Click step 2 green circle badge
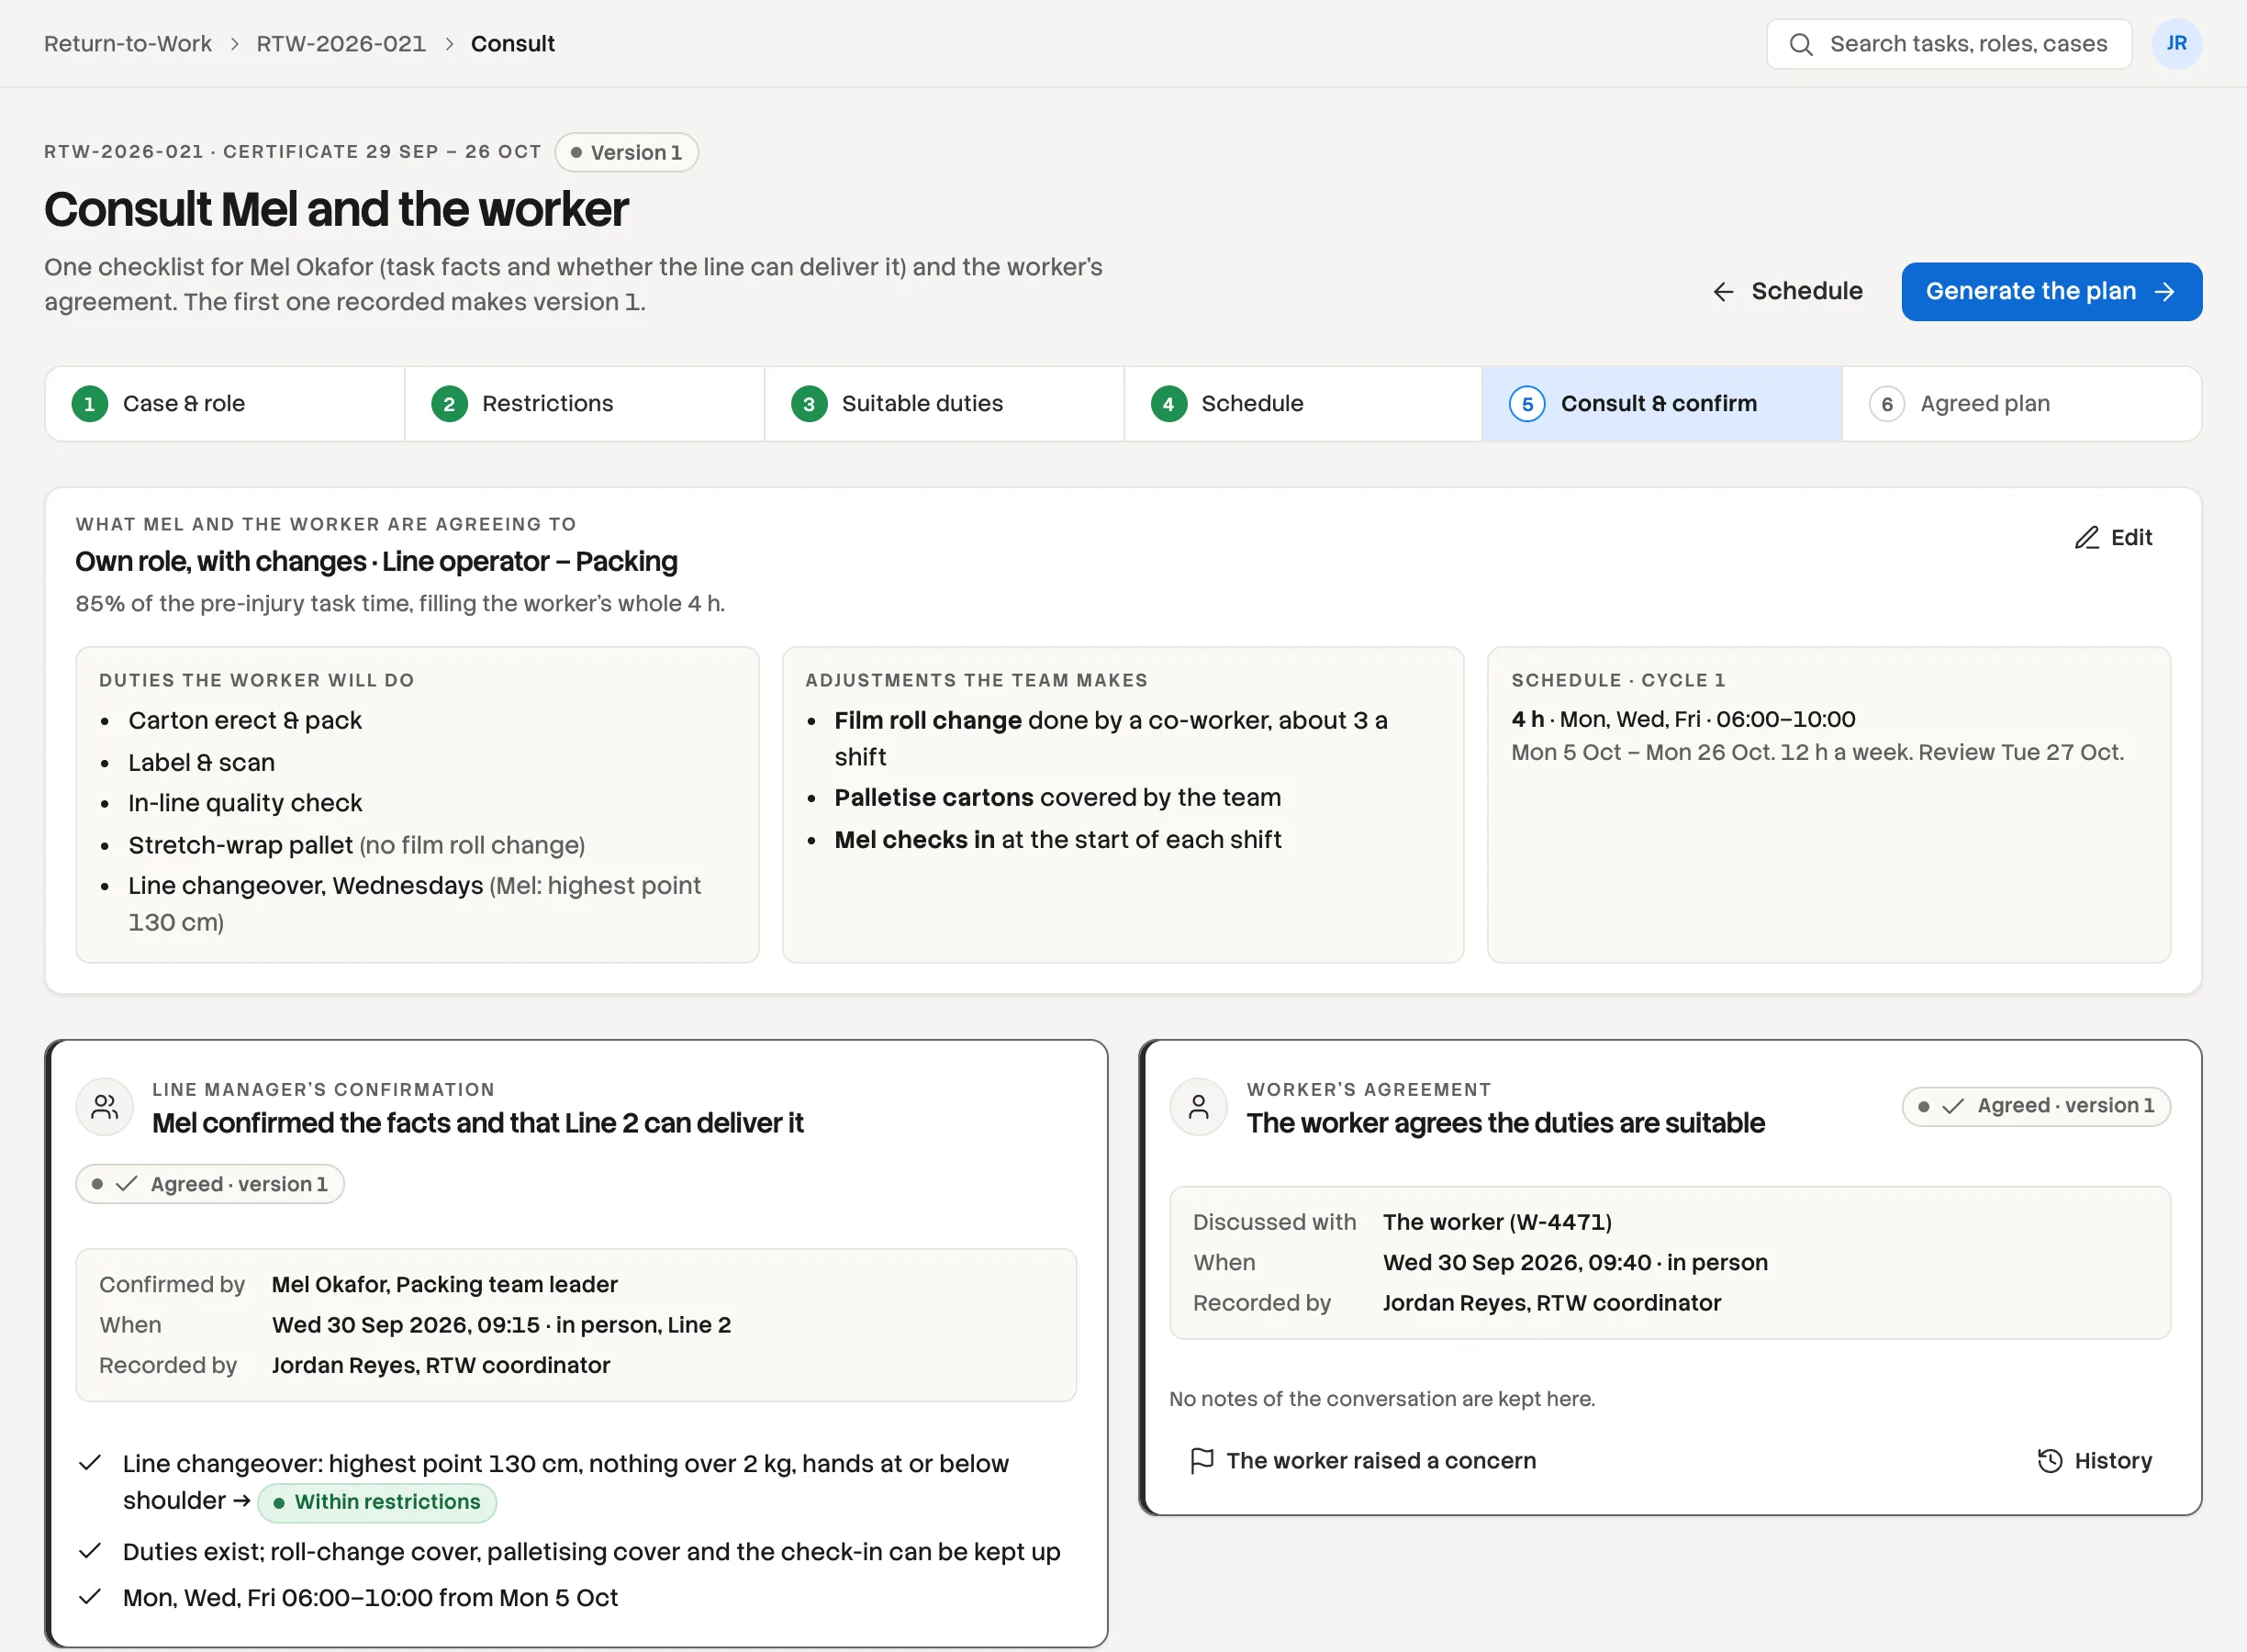The width and height of the screenshot is (2247, 1652). tap(449, 404)
